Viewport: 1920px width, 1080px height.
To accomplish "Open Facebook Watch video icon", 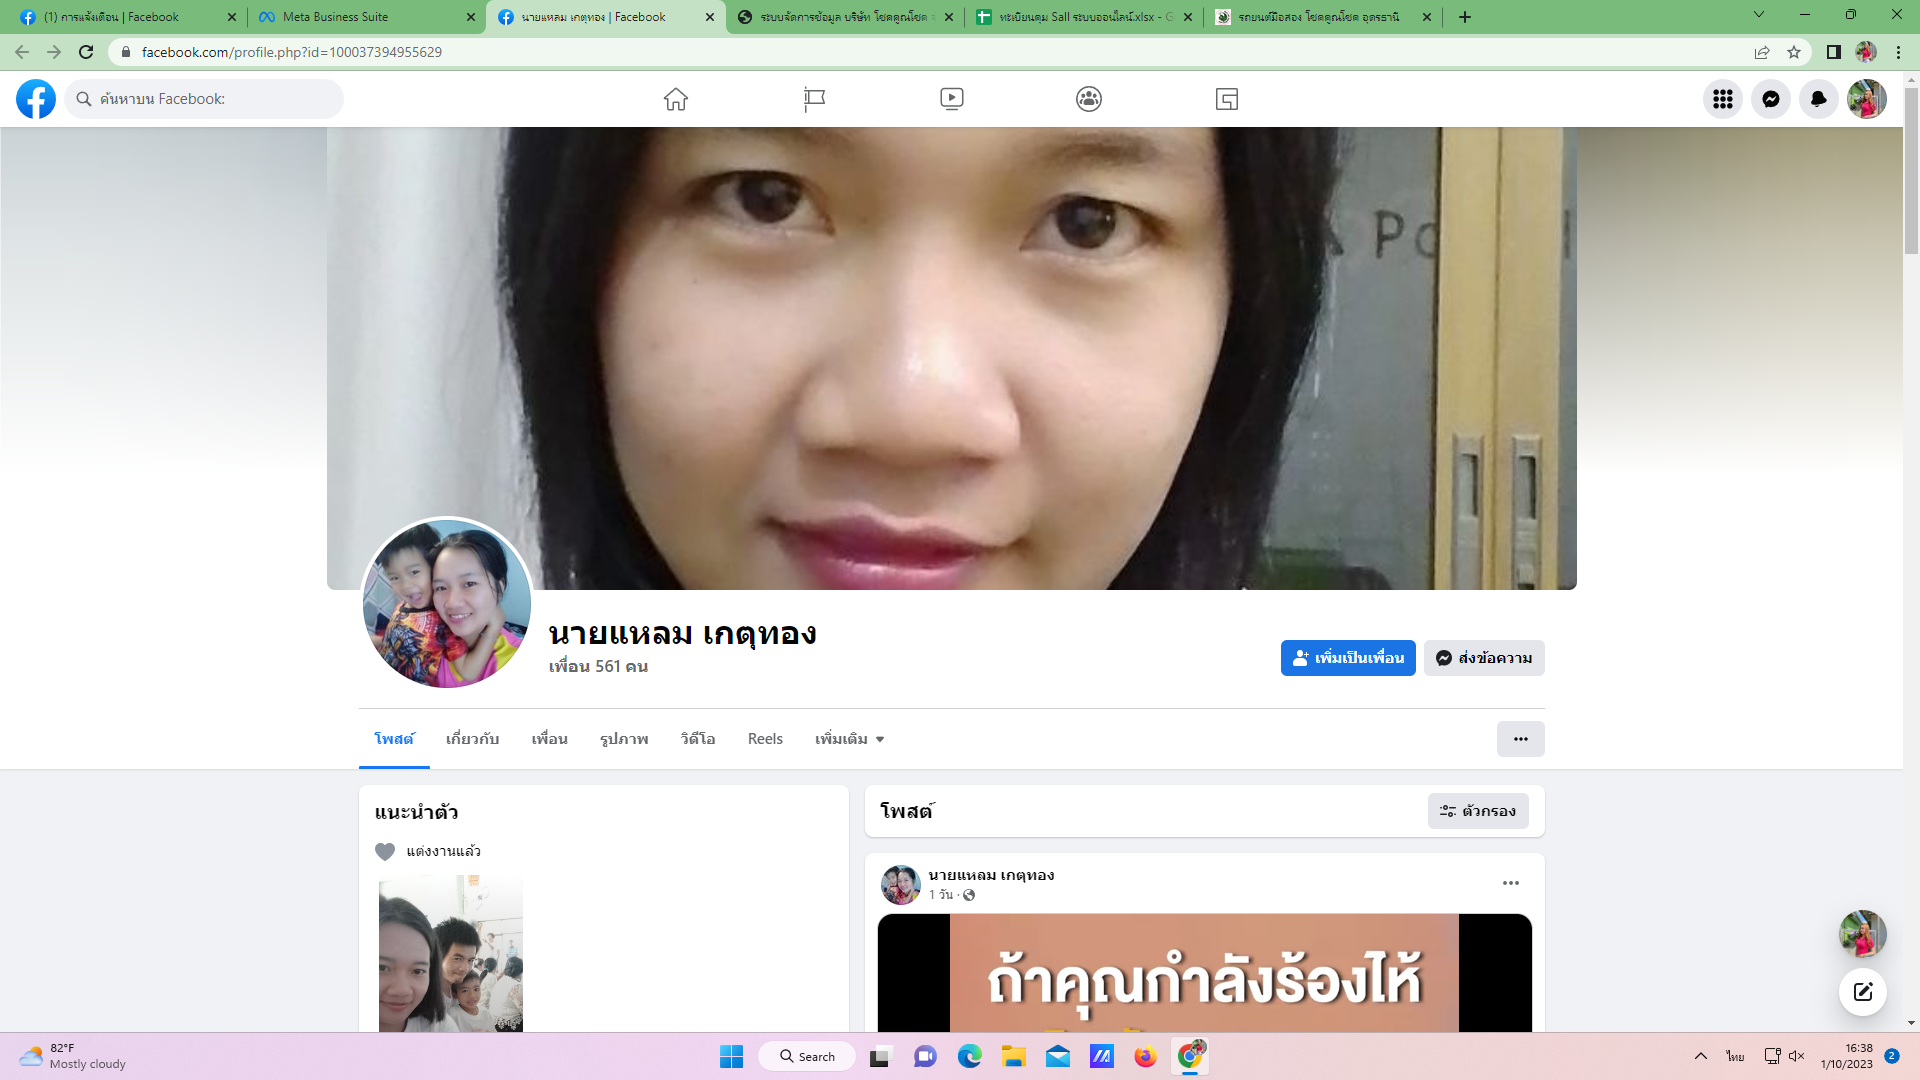I will click(951, 99).
